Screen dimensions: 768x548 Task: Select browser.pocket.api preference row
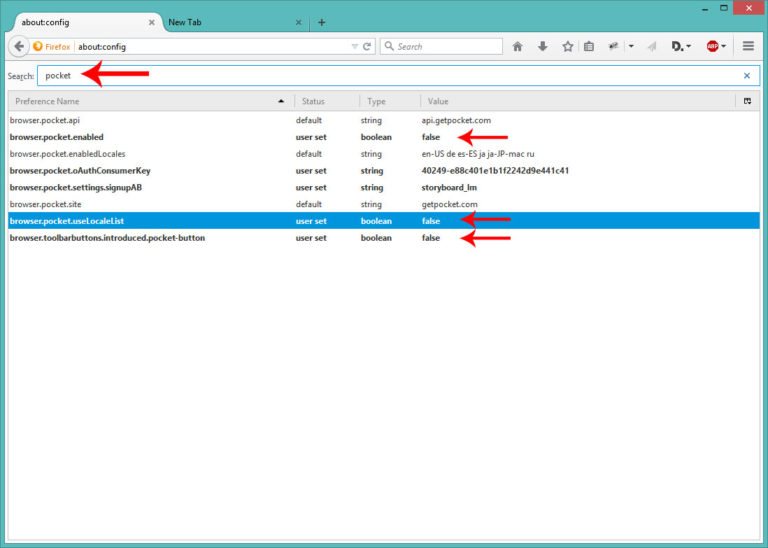click(384, 120)
